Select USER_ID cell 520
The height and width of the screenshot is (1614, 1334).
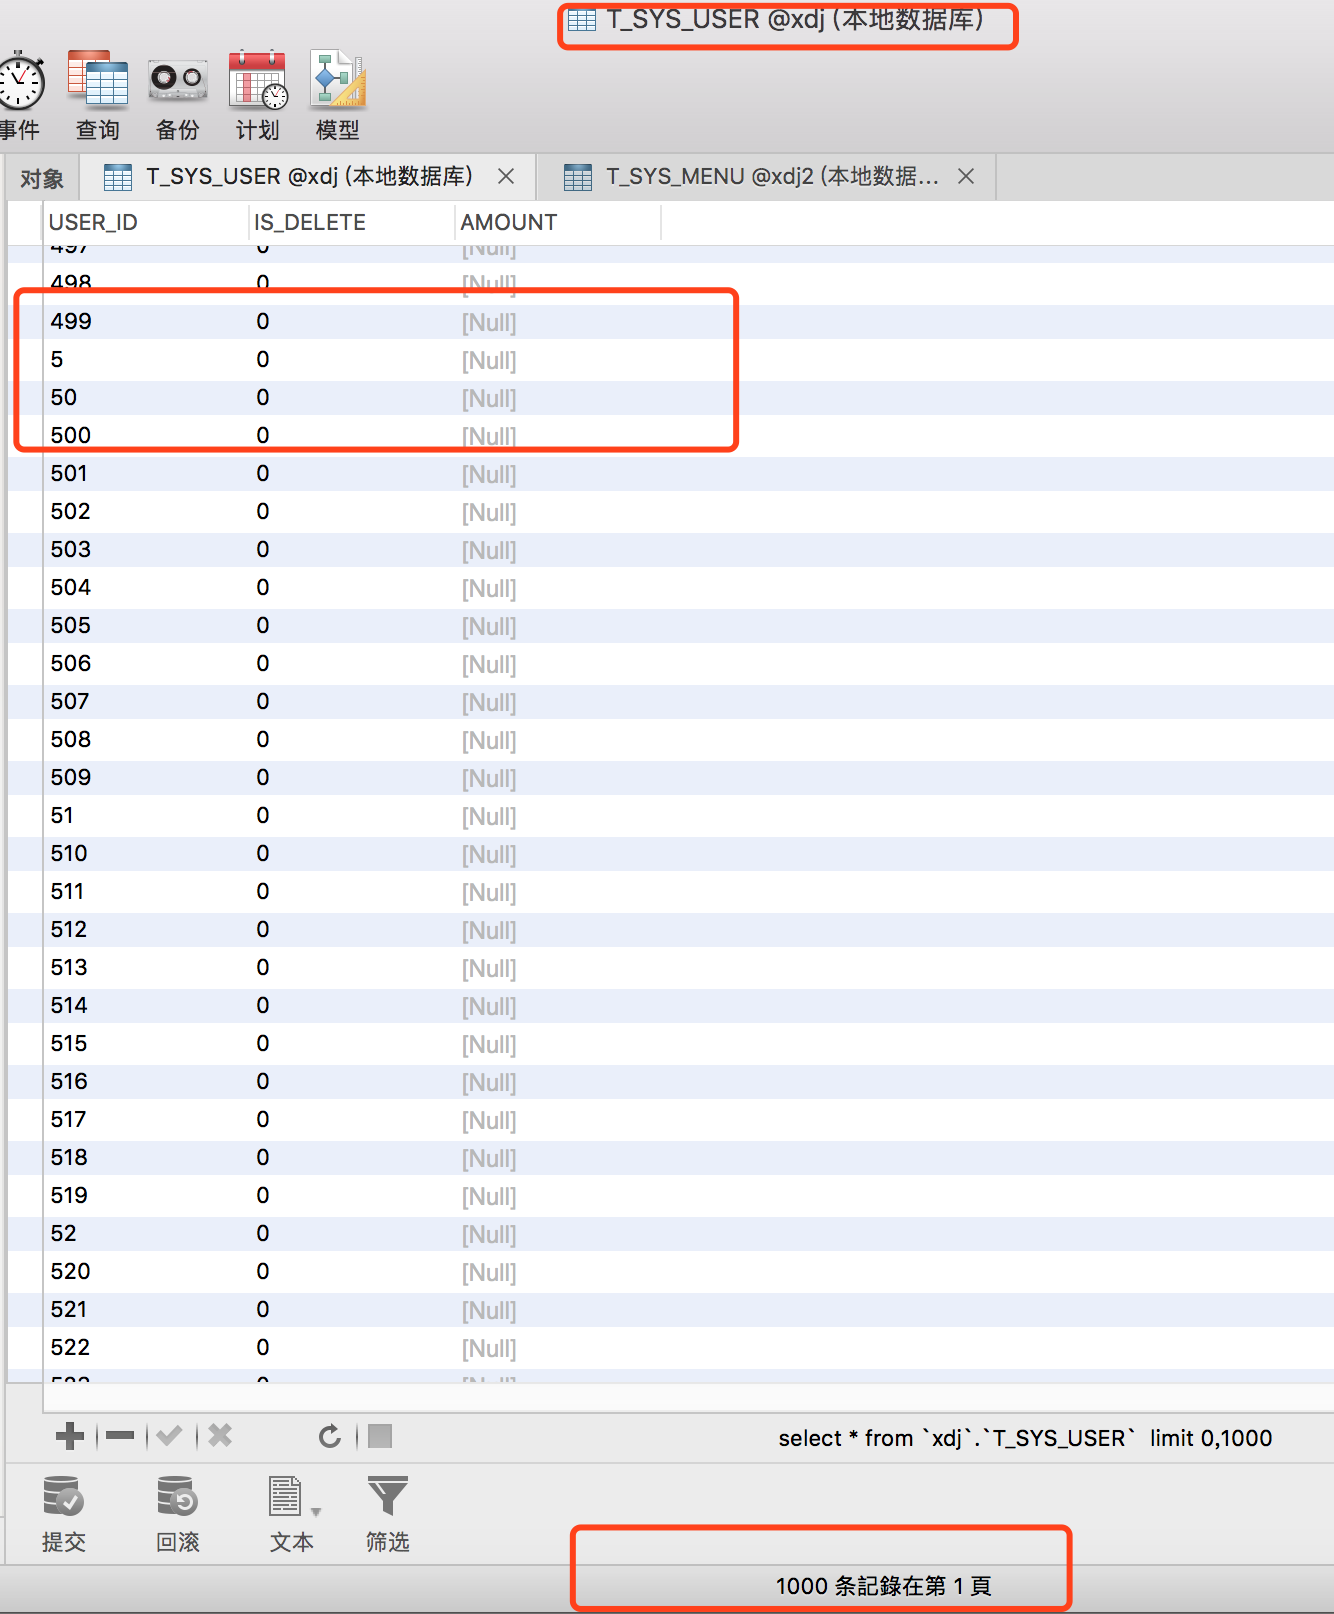pos(145,1271)
